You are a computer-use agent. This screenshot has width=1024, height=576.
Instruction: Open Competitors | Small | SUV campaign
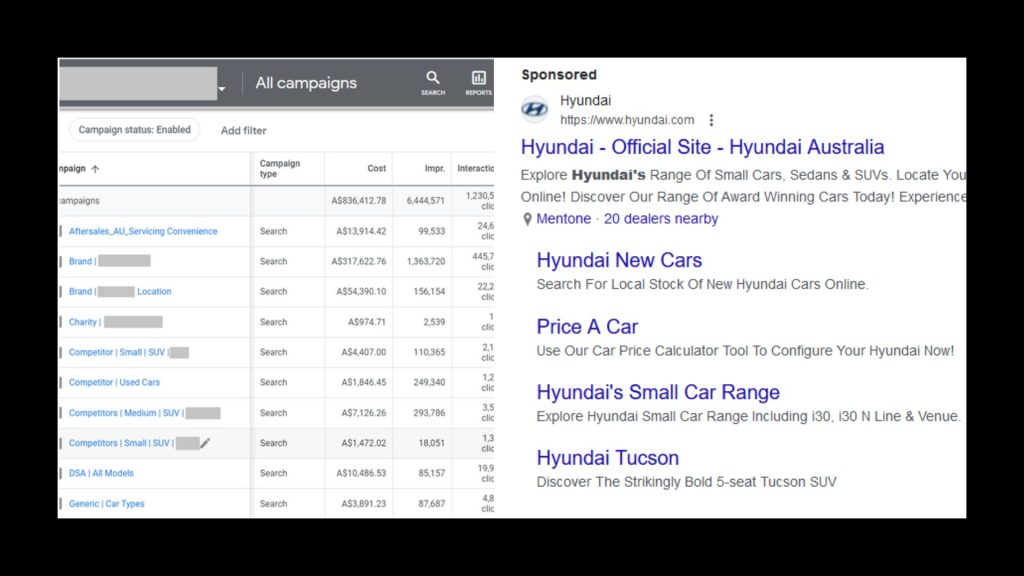click(x=134, y=443)
